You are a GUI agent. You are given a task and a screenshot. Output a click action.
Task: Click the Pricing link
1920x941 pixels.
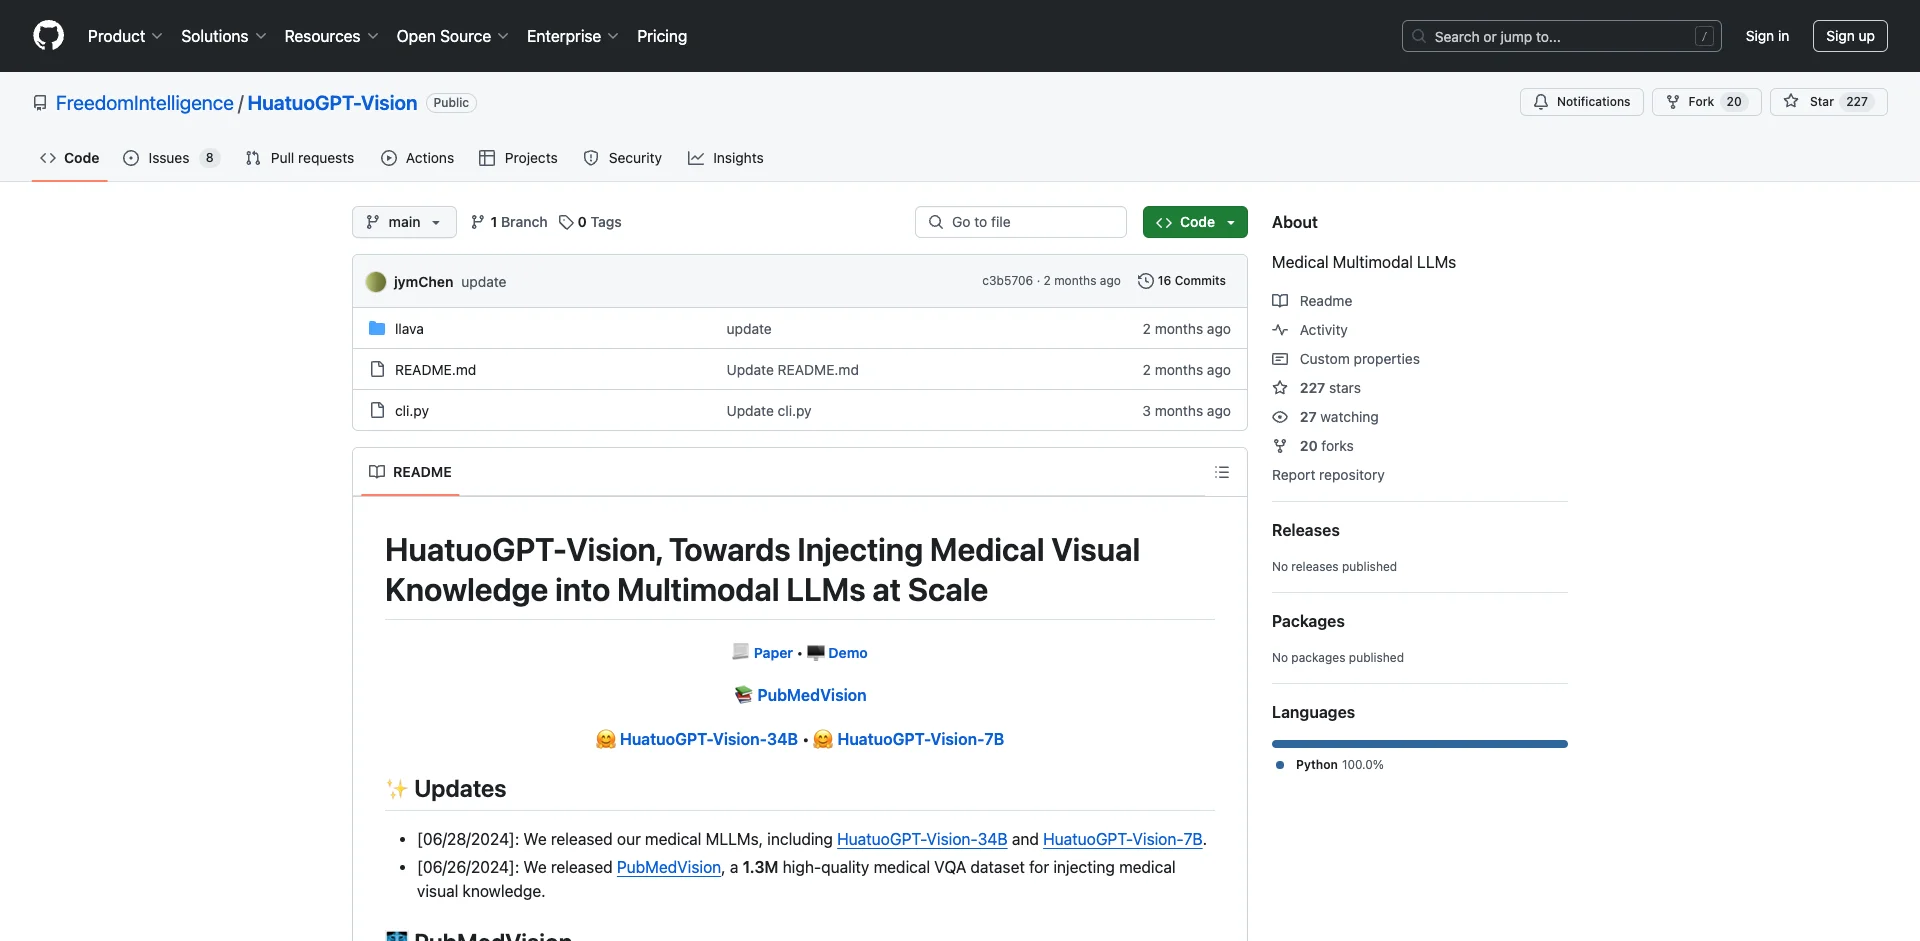(662, 36)
